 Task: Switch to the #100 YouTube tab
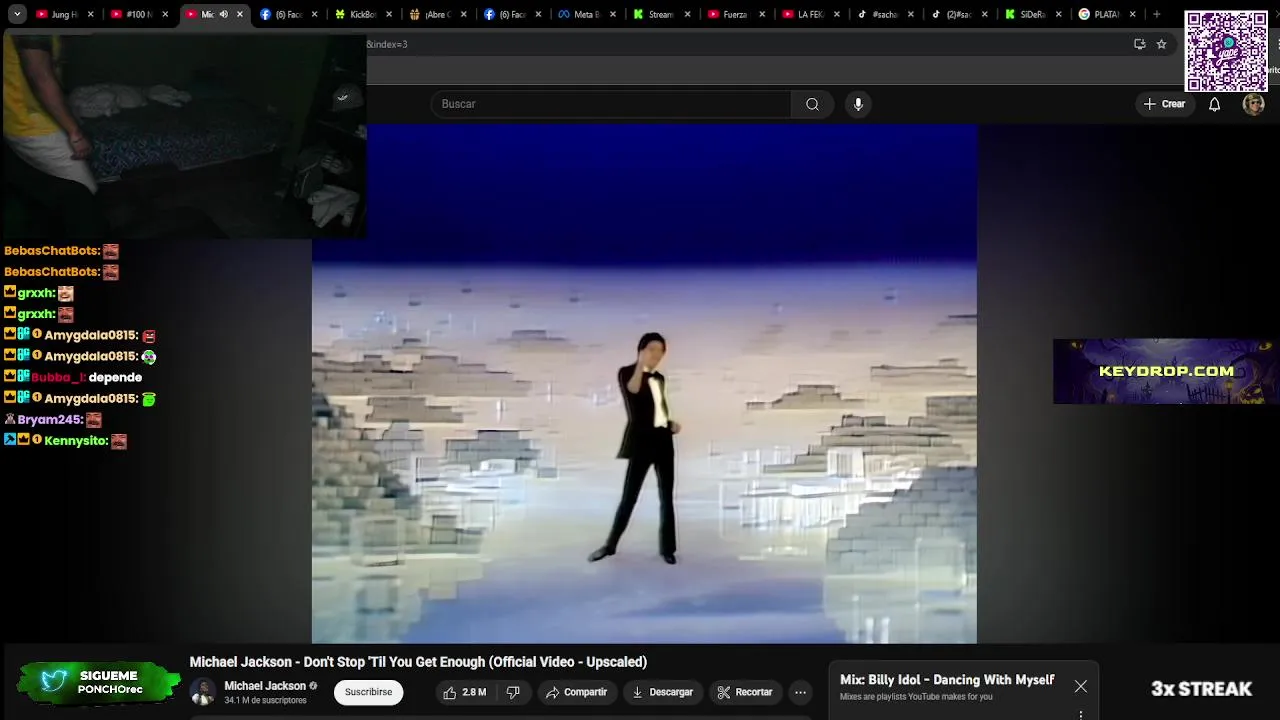(139, 15)
